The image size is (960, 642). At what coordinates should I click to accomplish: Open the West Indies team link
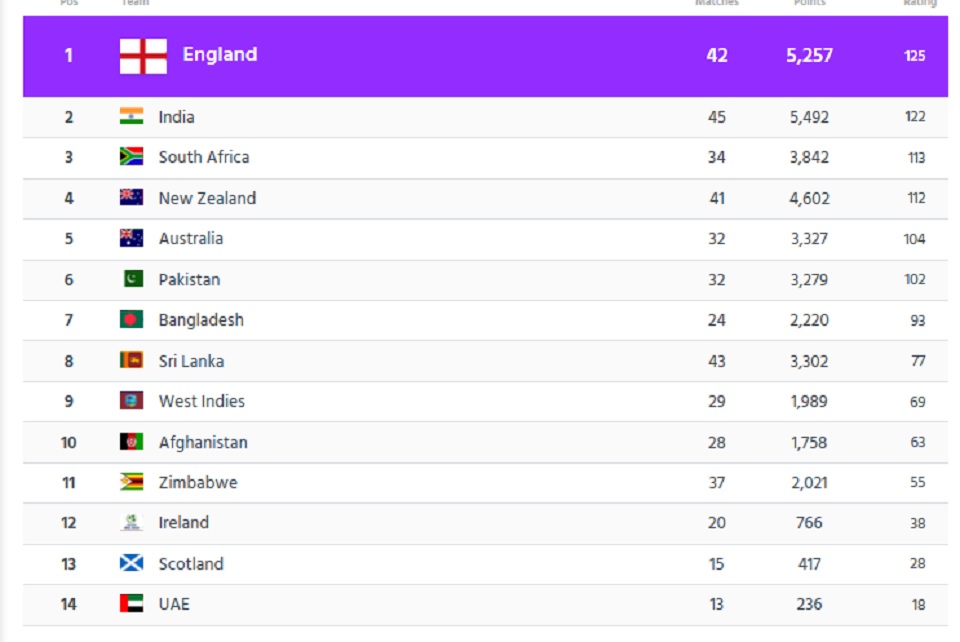click(201, 401)
